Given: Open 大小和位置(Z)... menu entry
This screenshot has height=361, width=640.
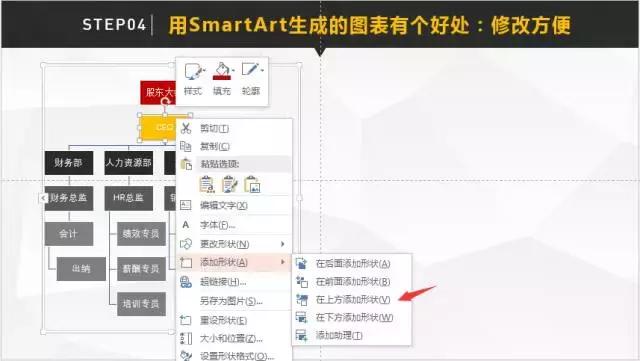Looking at the screenshot, I should click(231, 339).
